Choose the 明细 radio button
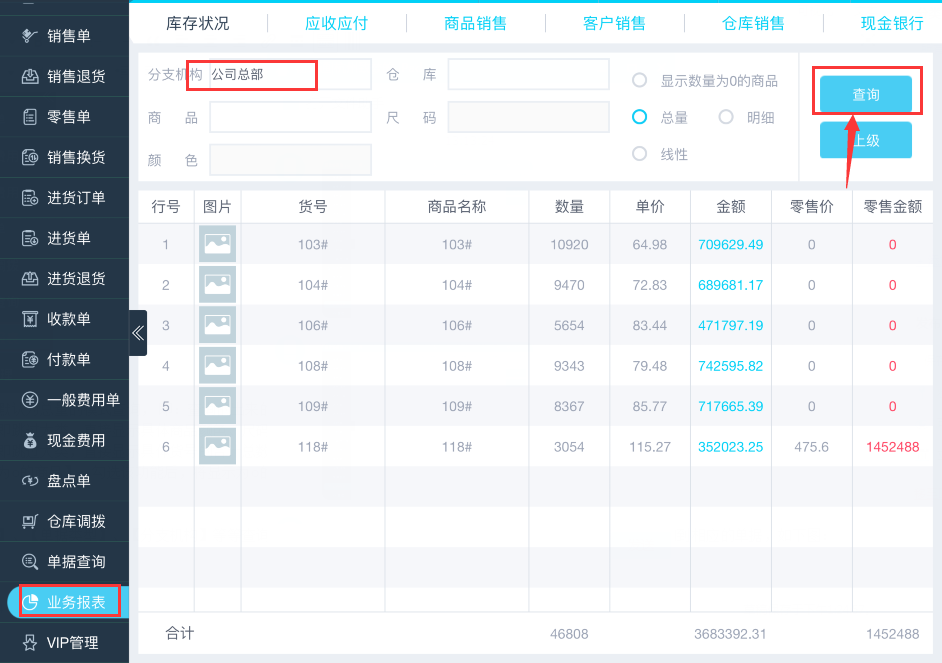 coord(727,117)
